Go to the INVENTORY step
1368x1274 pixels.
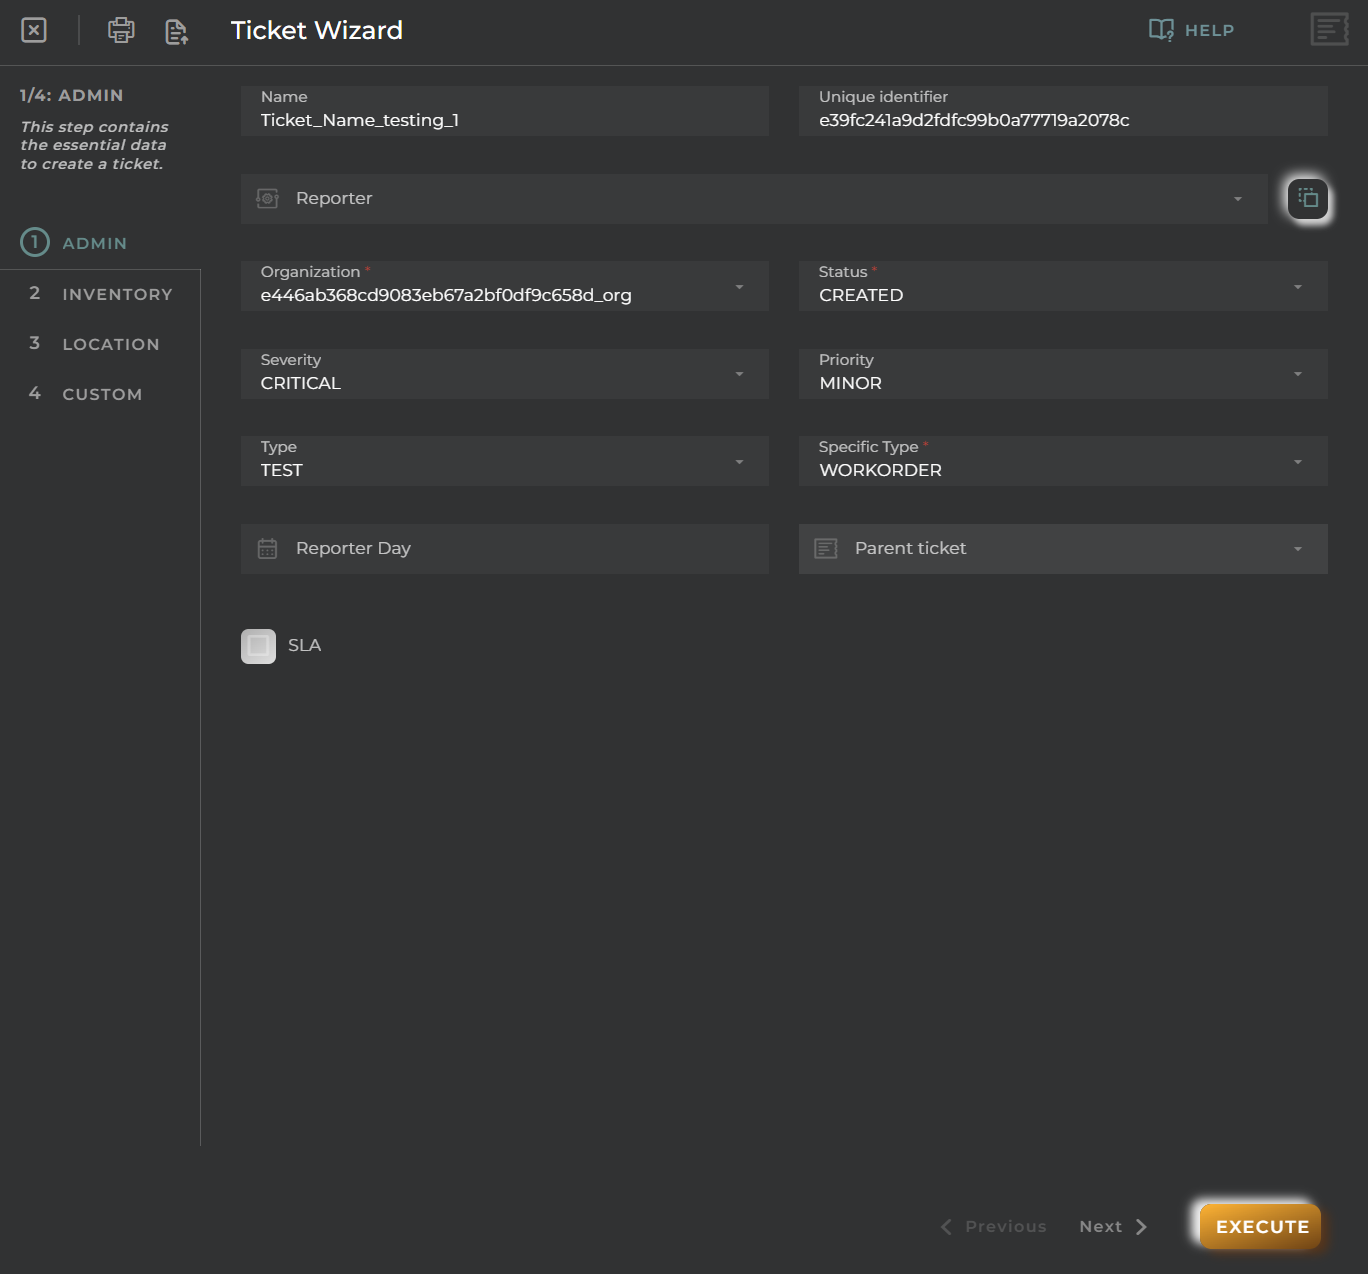pyautogui.click(x=100, y=294)
